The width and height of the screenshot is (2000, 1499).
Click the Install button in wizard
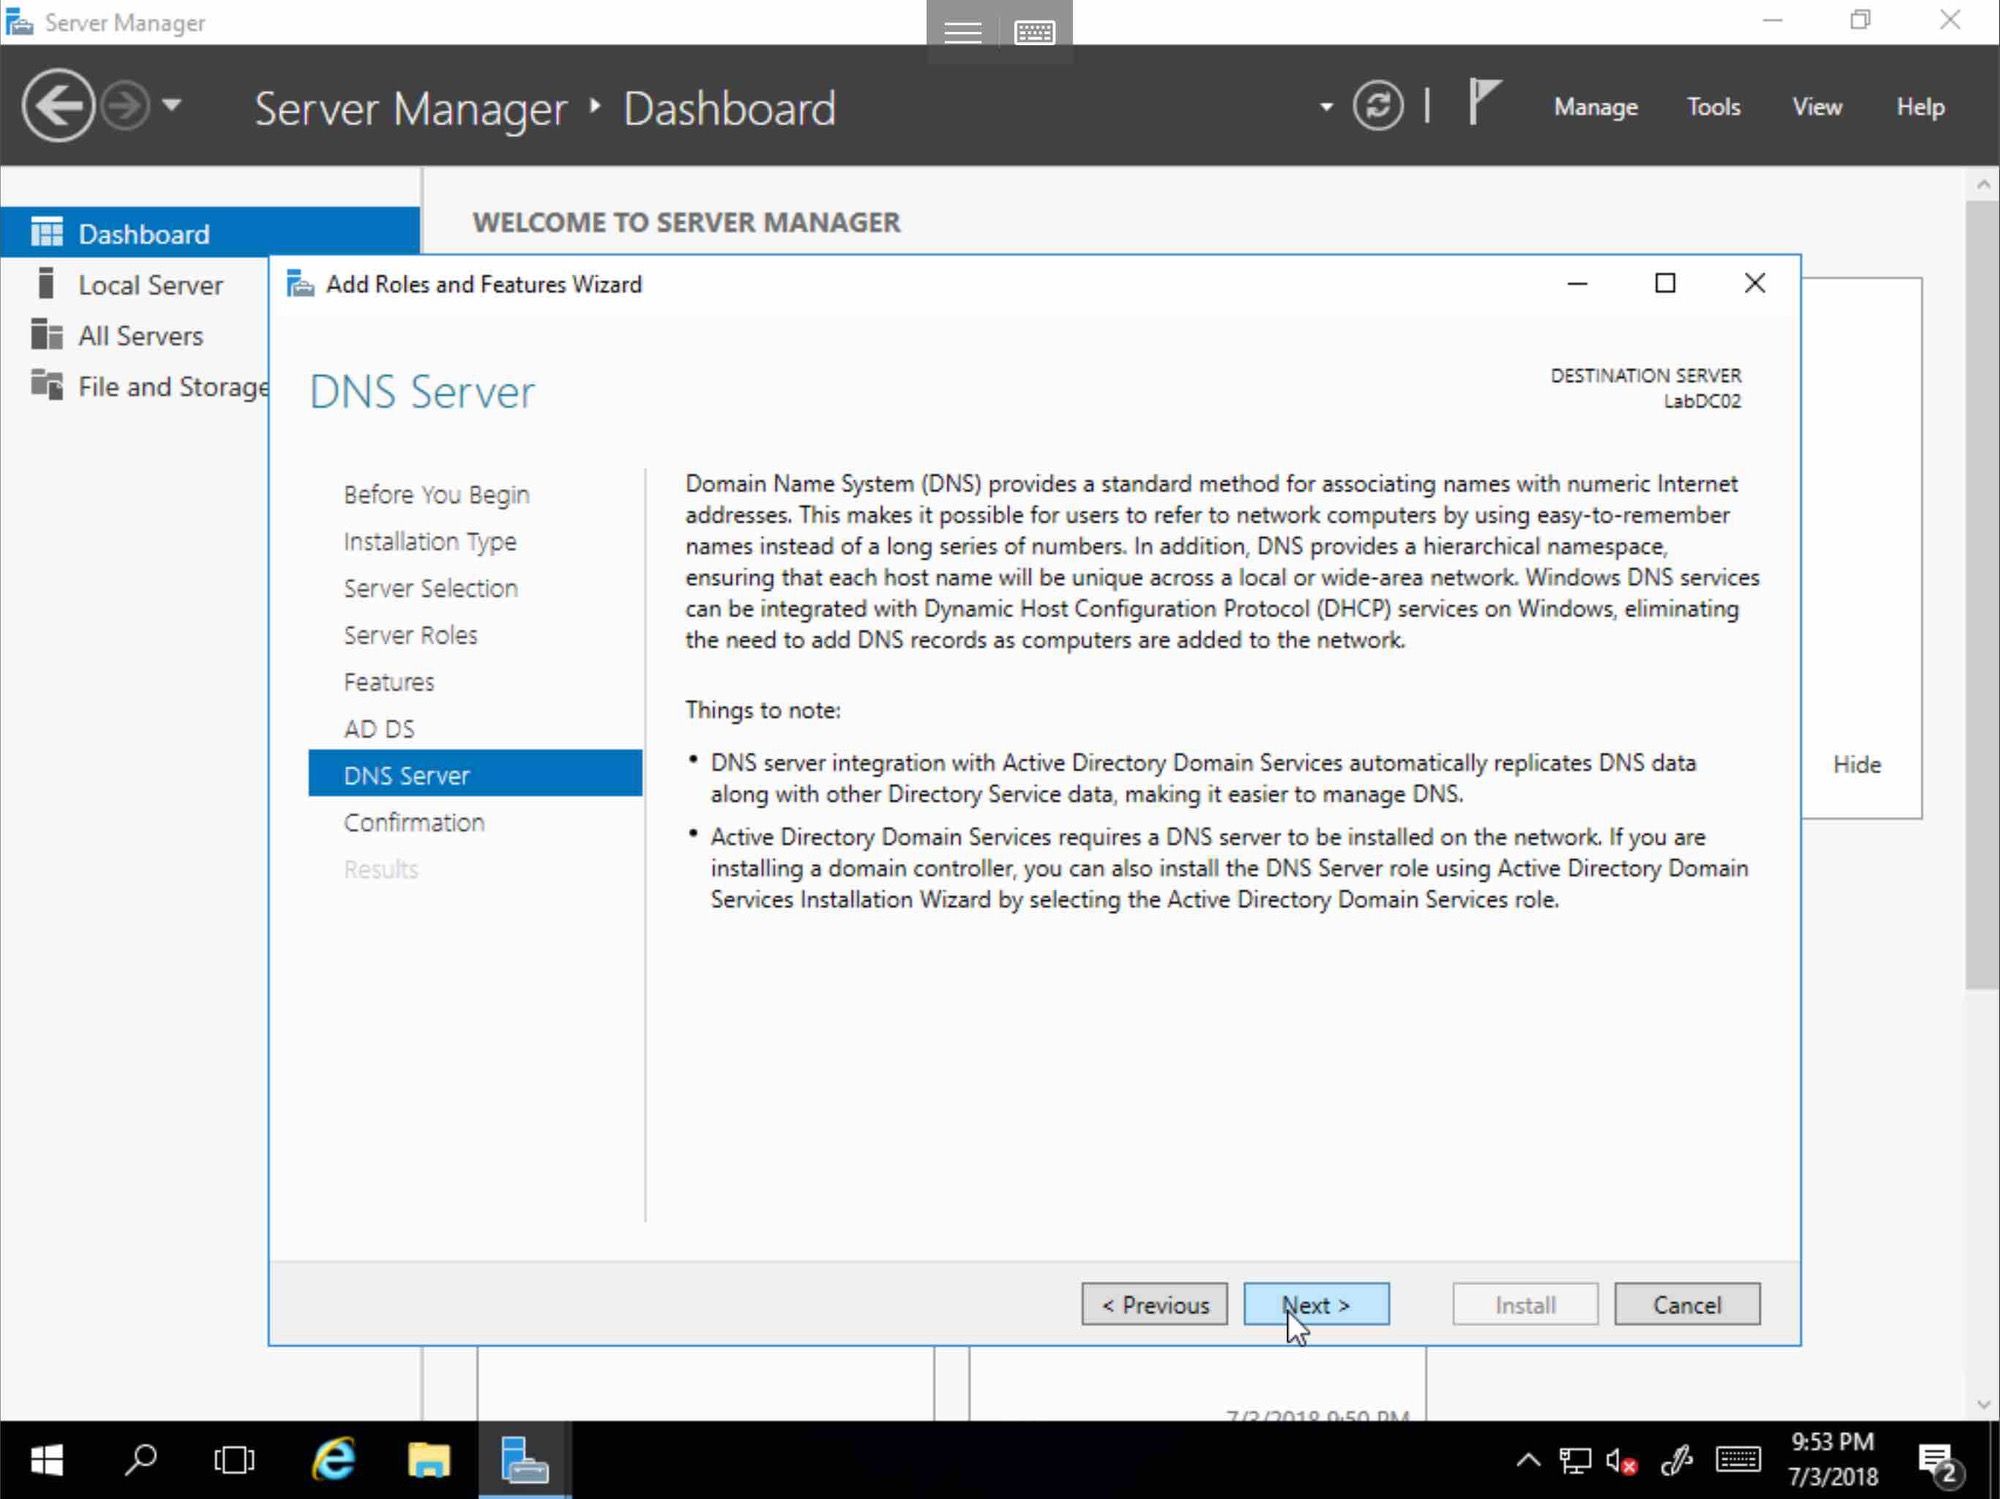[1525, 1305]
